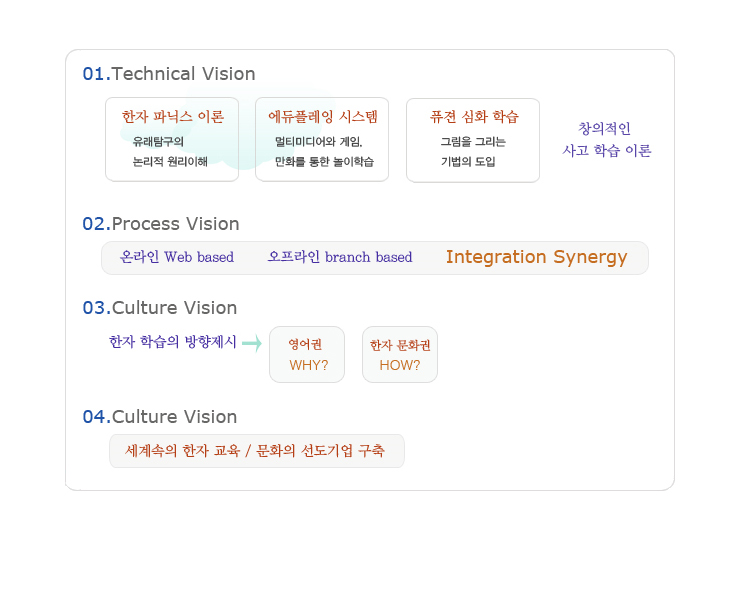Click the 한자 학습의 방향제시 text
740x600 pixels.
(173, 342)
